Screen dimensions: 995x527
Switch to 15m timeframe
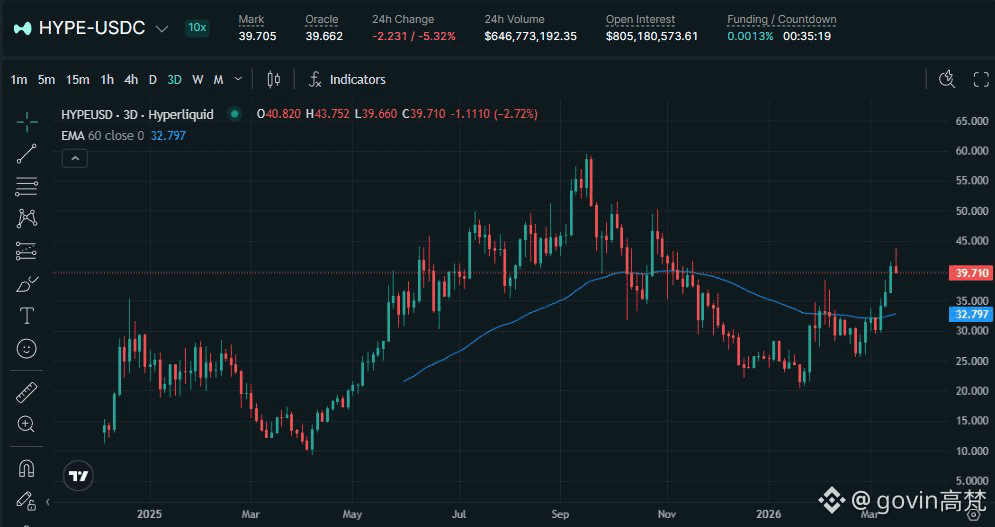77,79
